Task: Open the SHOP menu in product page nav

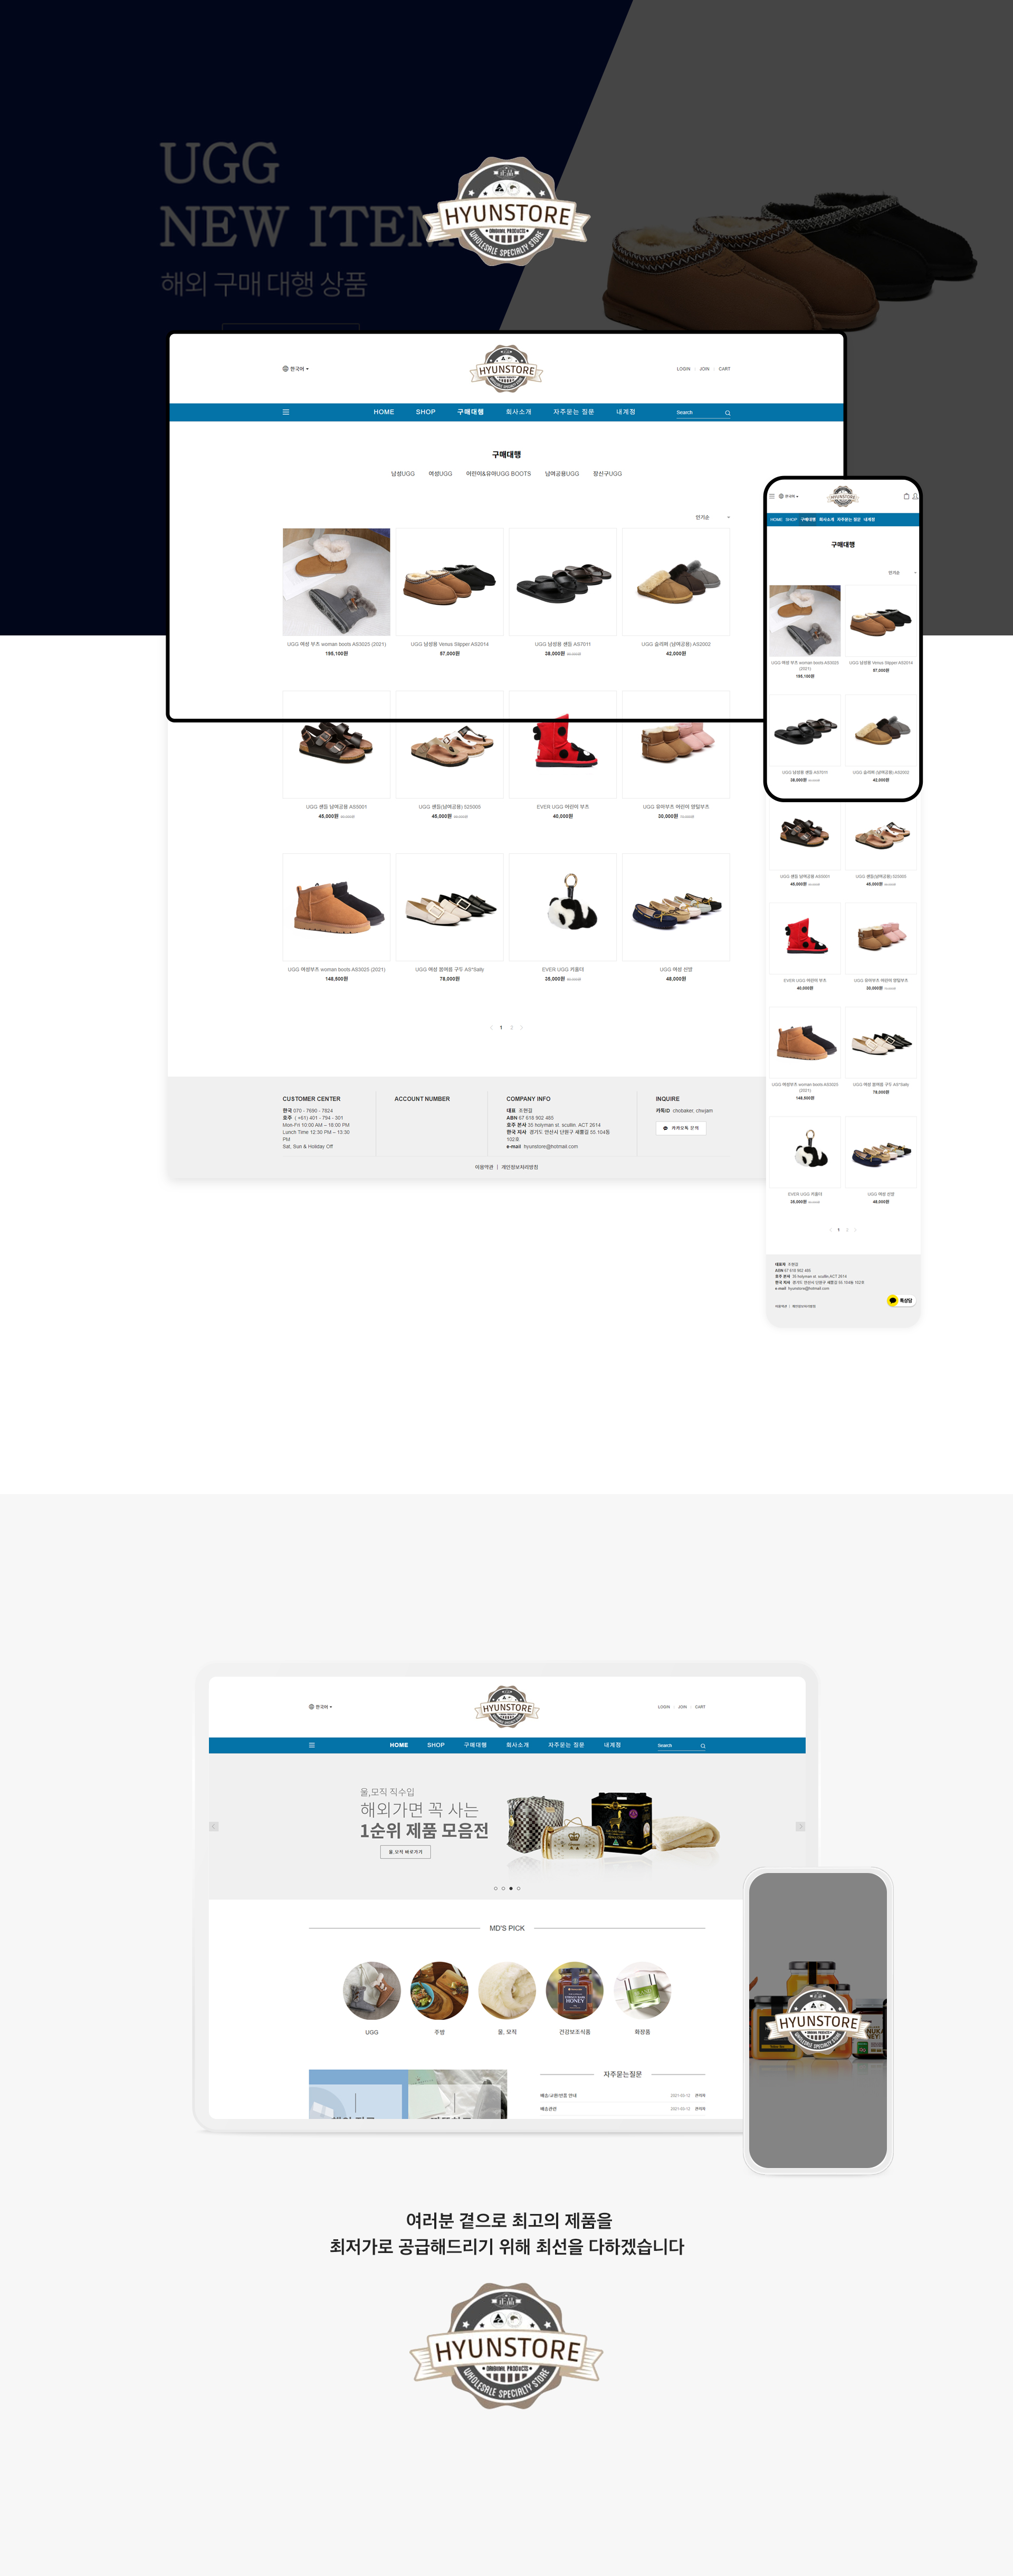Action: [x=426, y=412]
